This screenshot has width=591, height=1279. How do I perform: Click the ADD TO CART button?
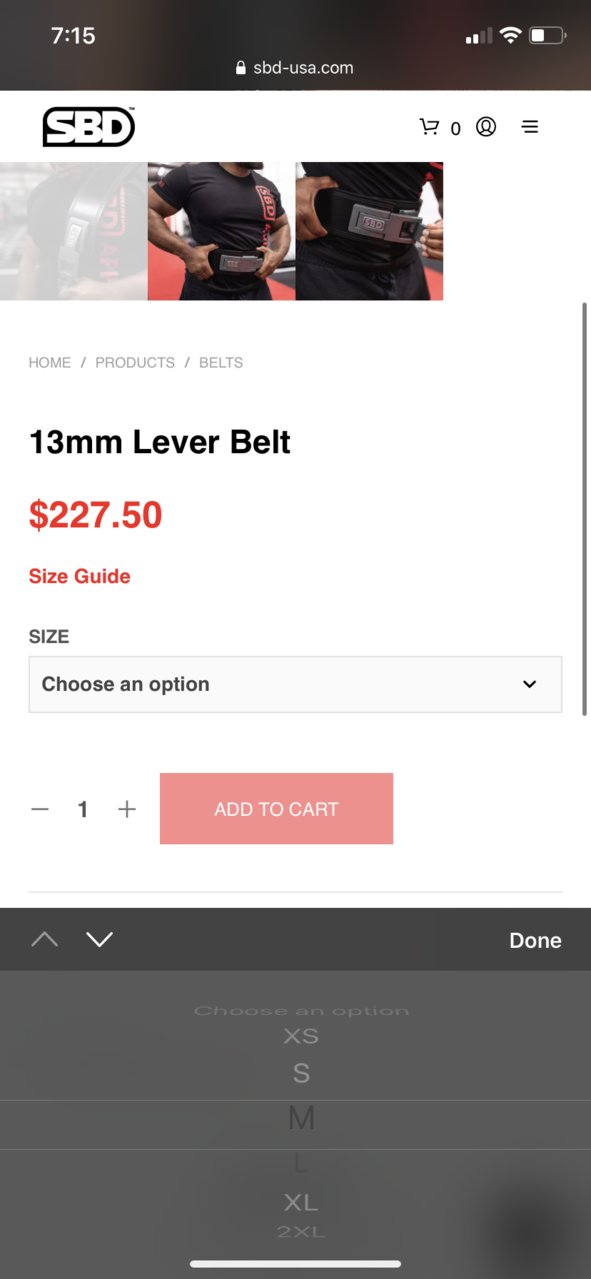tap(276, 808)
